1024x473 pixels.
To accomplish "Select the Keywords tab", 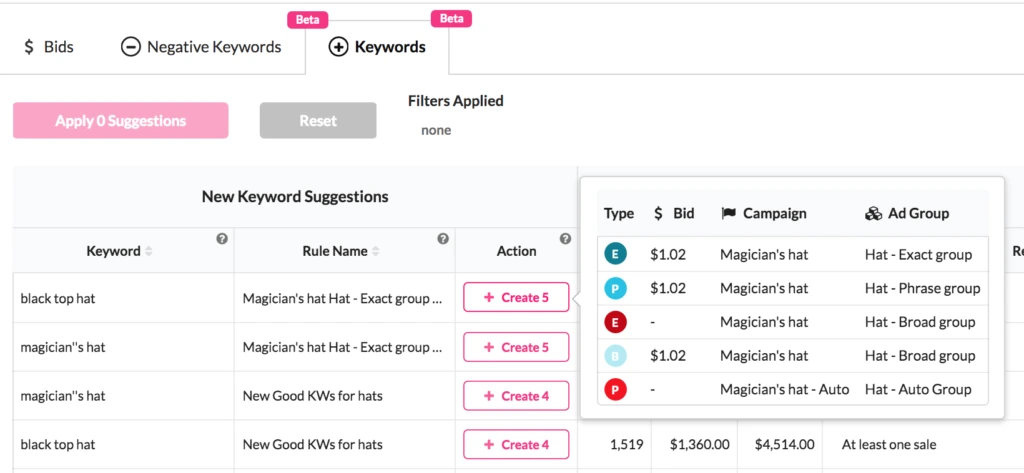I will (x=377, y=47).
